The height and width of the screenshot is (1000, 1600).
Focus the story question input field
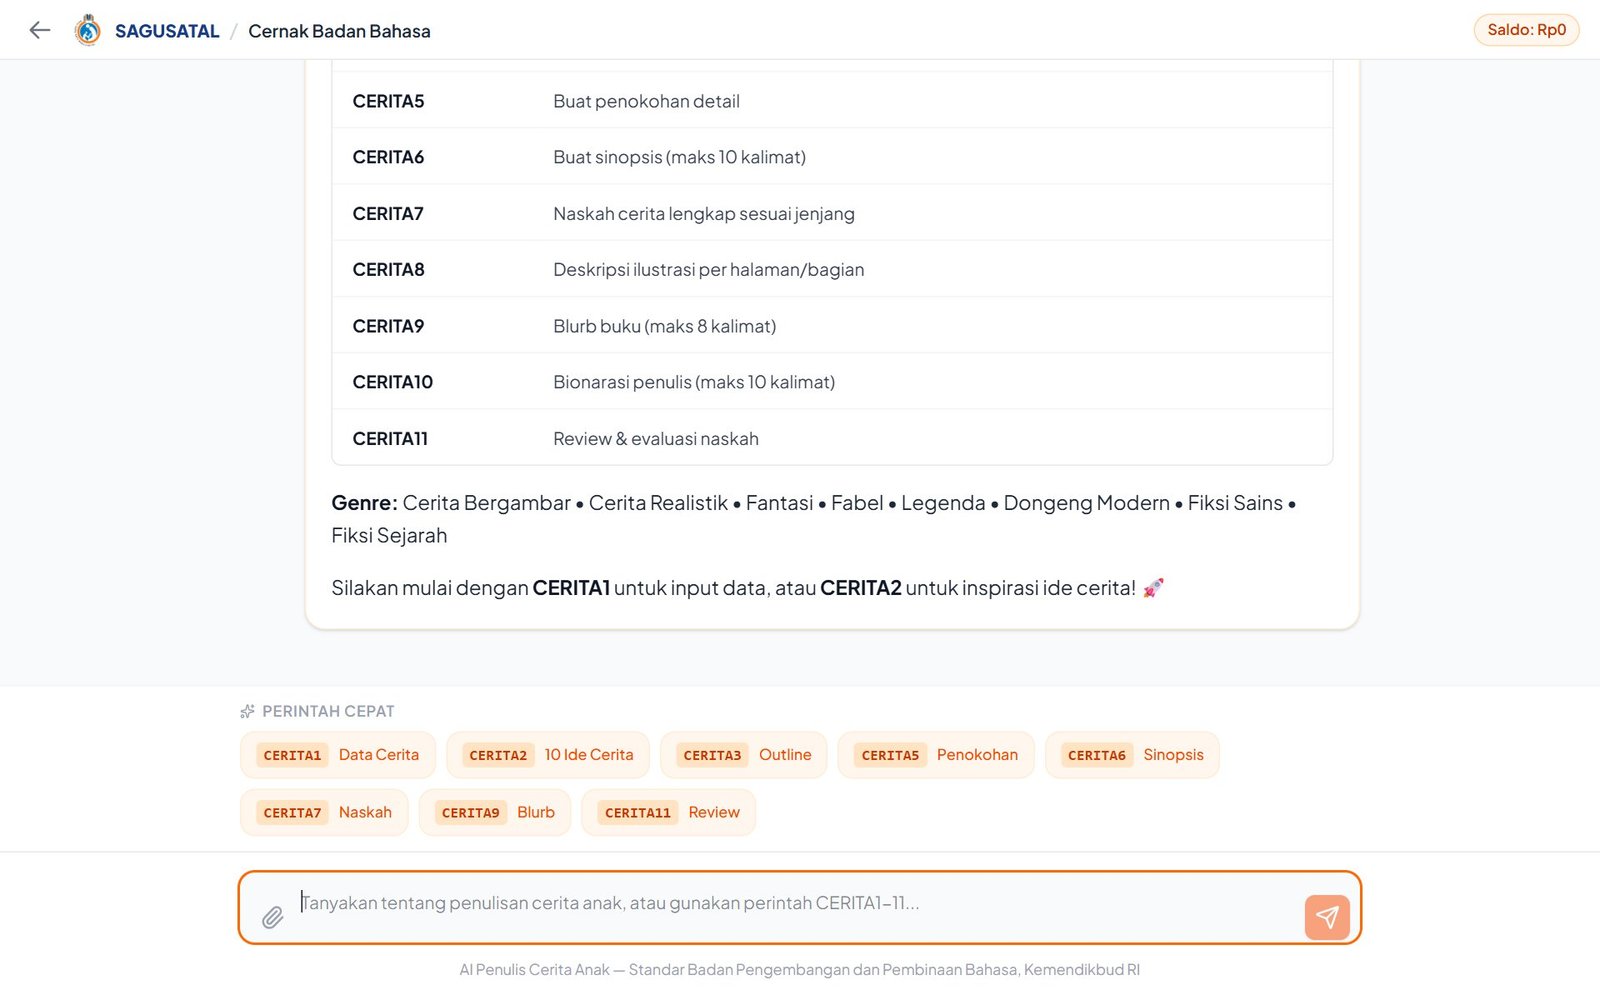pyautogui.click(x=795, y=903)
